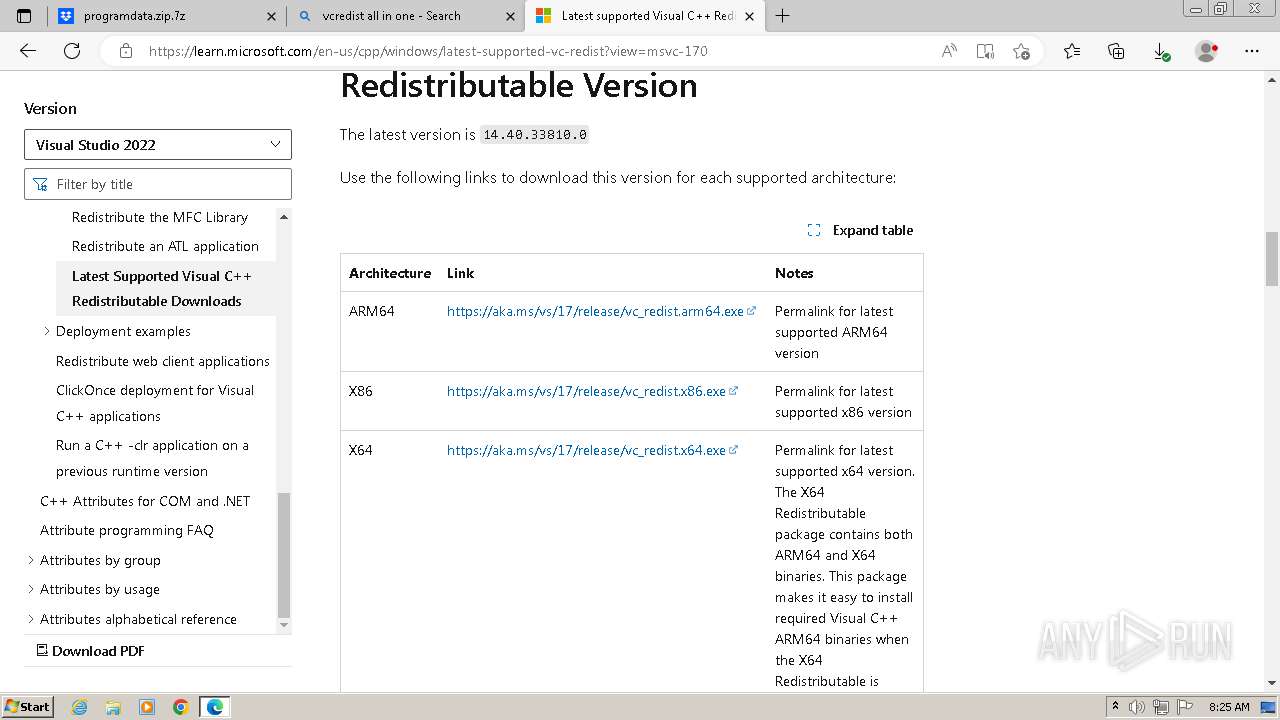Open the Visual Studio 2022 version dropdown
This screenshot has height=720, width=1280.
(x=158, y=144)
